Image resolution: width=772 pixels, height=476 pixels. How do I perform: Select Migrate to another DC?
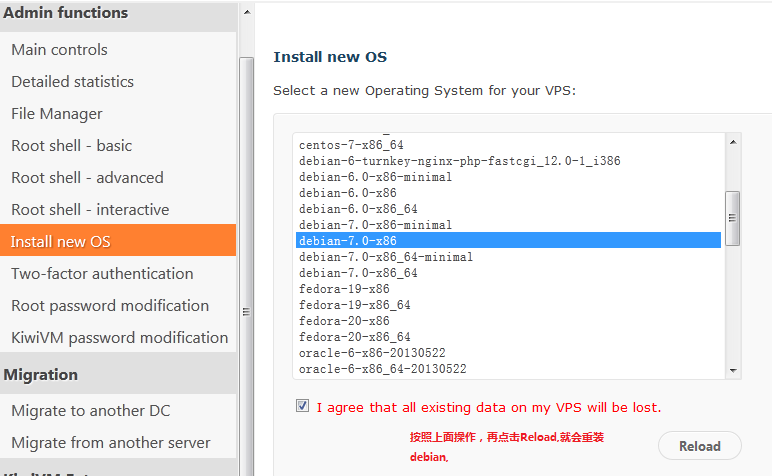[91, 411]
